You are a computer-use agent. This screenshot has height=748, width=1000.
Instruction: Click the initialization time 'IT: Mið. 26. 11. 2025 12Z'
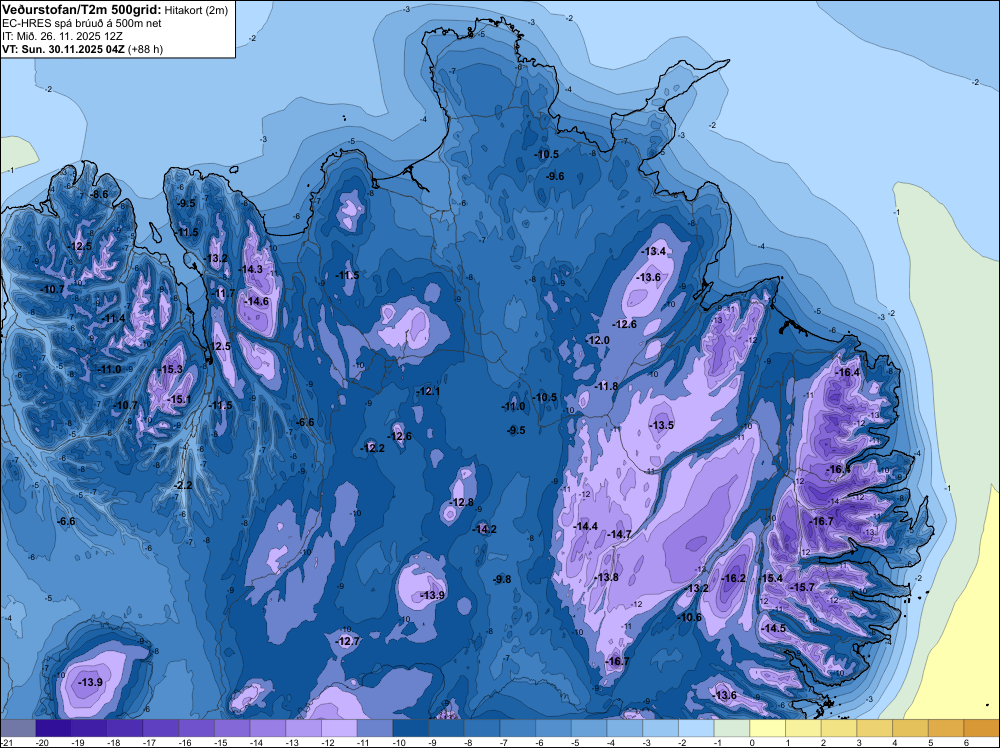point(64,36)
